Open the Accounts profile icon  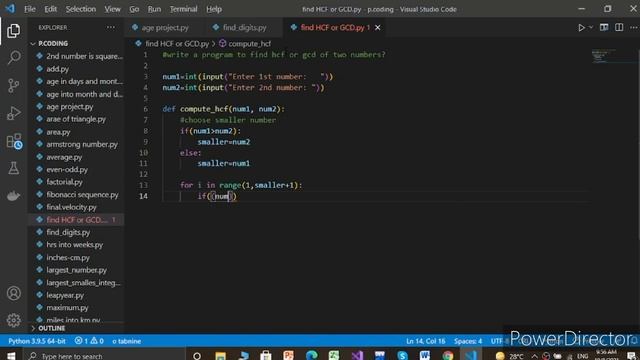(13, 293)
